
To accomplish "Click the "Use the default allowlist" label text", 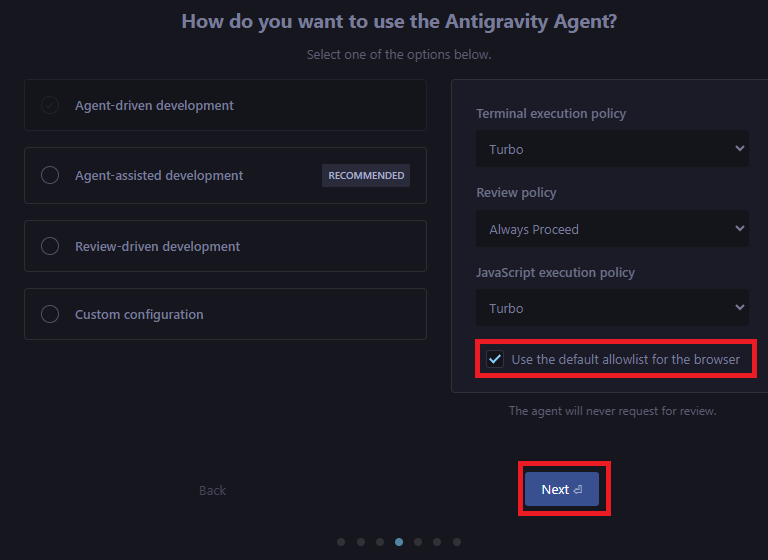I will point(625,359).
